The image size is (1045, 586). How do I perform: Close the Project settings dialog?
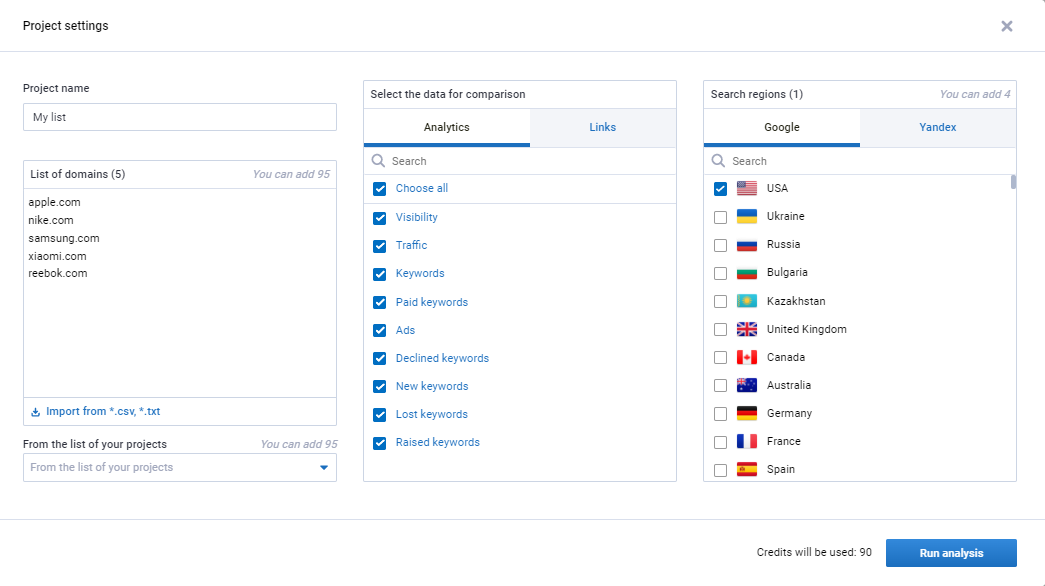pyautogui.click(x=1007, y=26)
